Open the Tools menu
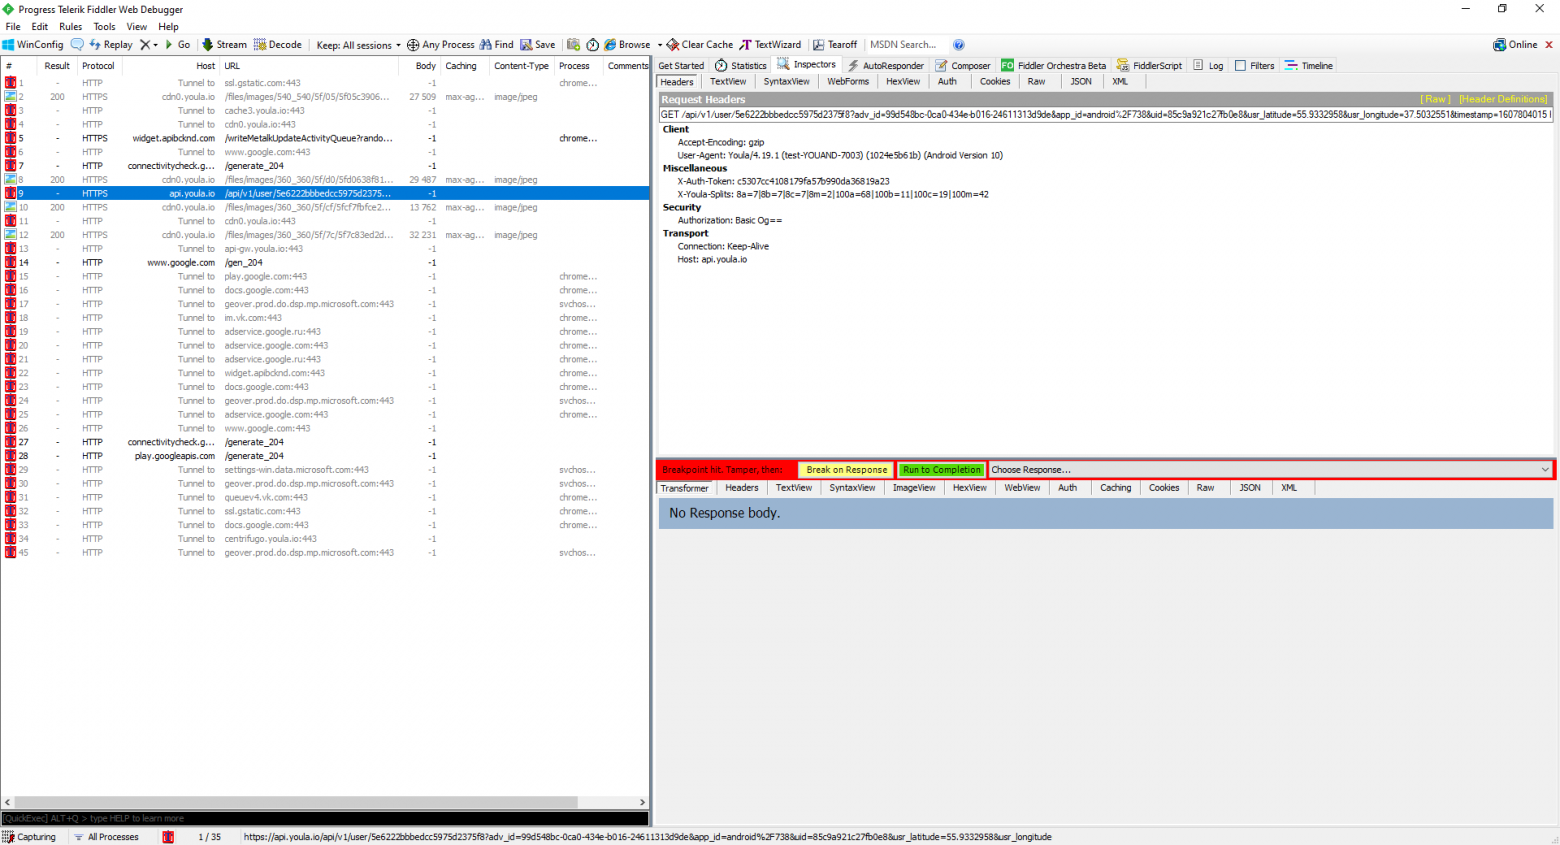This screenshot has height=845, width=1560. click(x=105, y=27)
